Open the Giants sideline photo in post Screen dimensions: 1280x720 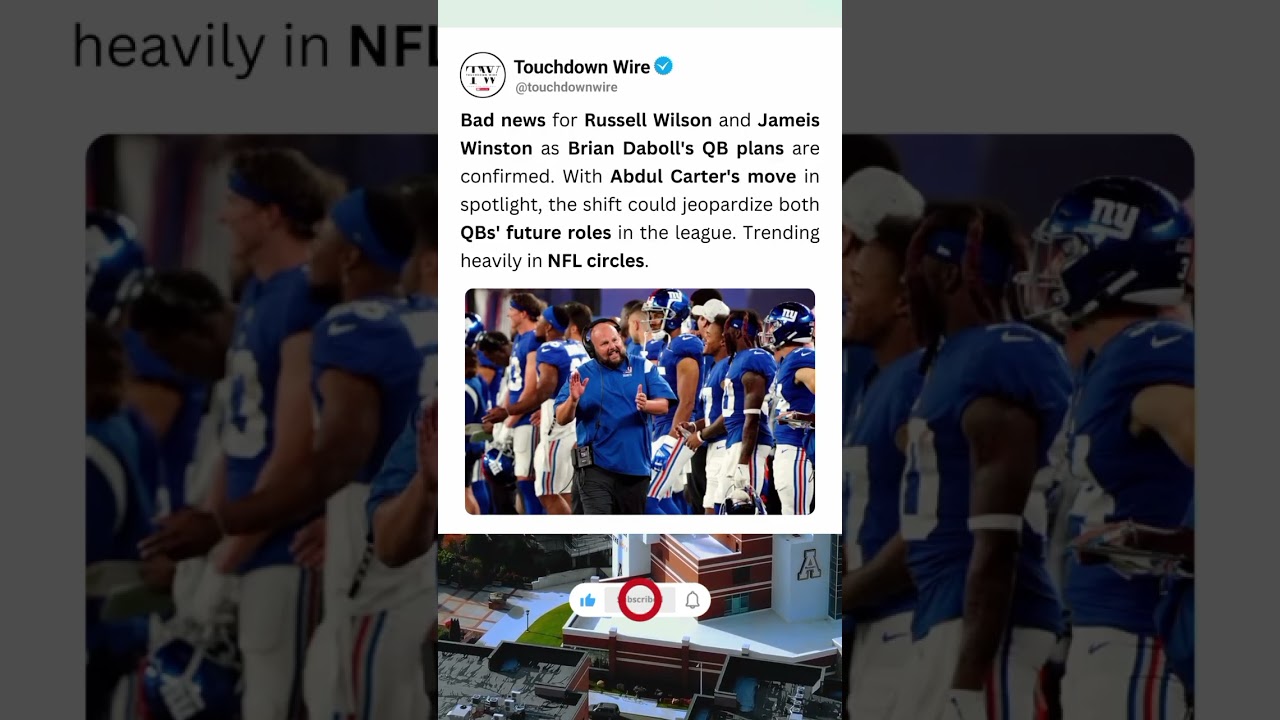point(640,401)
